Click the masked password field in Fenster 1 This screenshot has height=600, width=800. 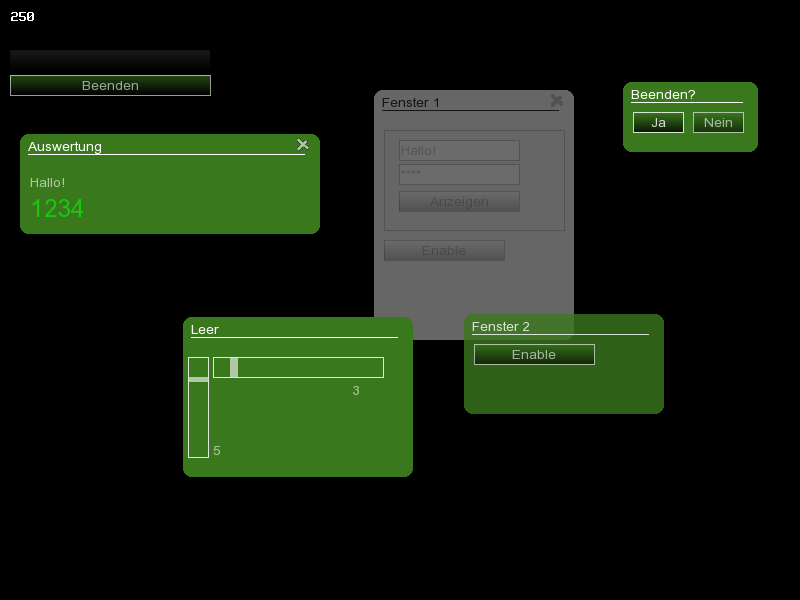(459, 175)
